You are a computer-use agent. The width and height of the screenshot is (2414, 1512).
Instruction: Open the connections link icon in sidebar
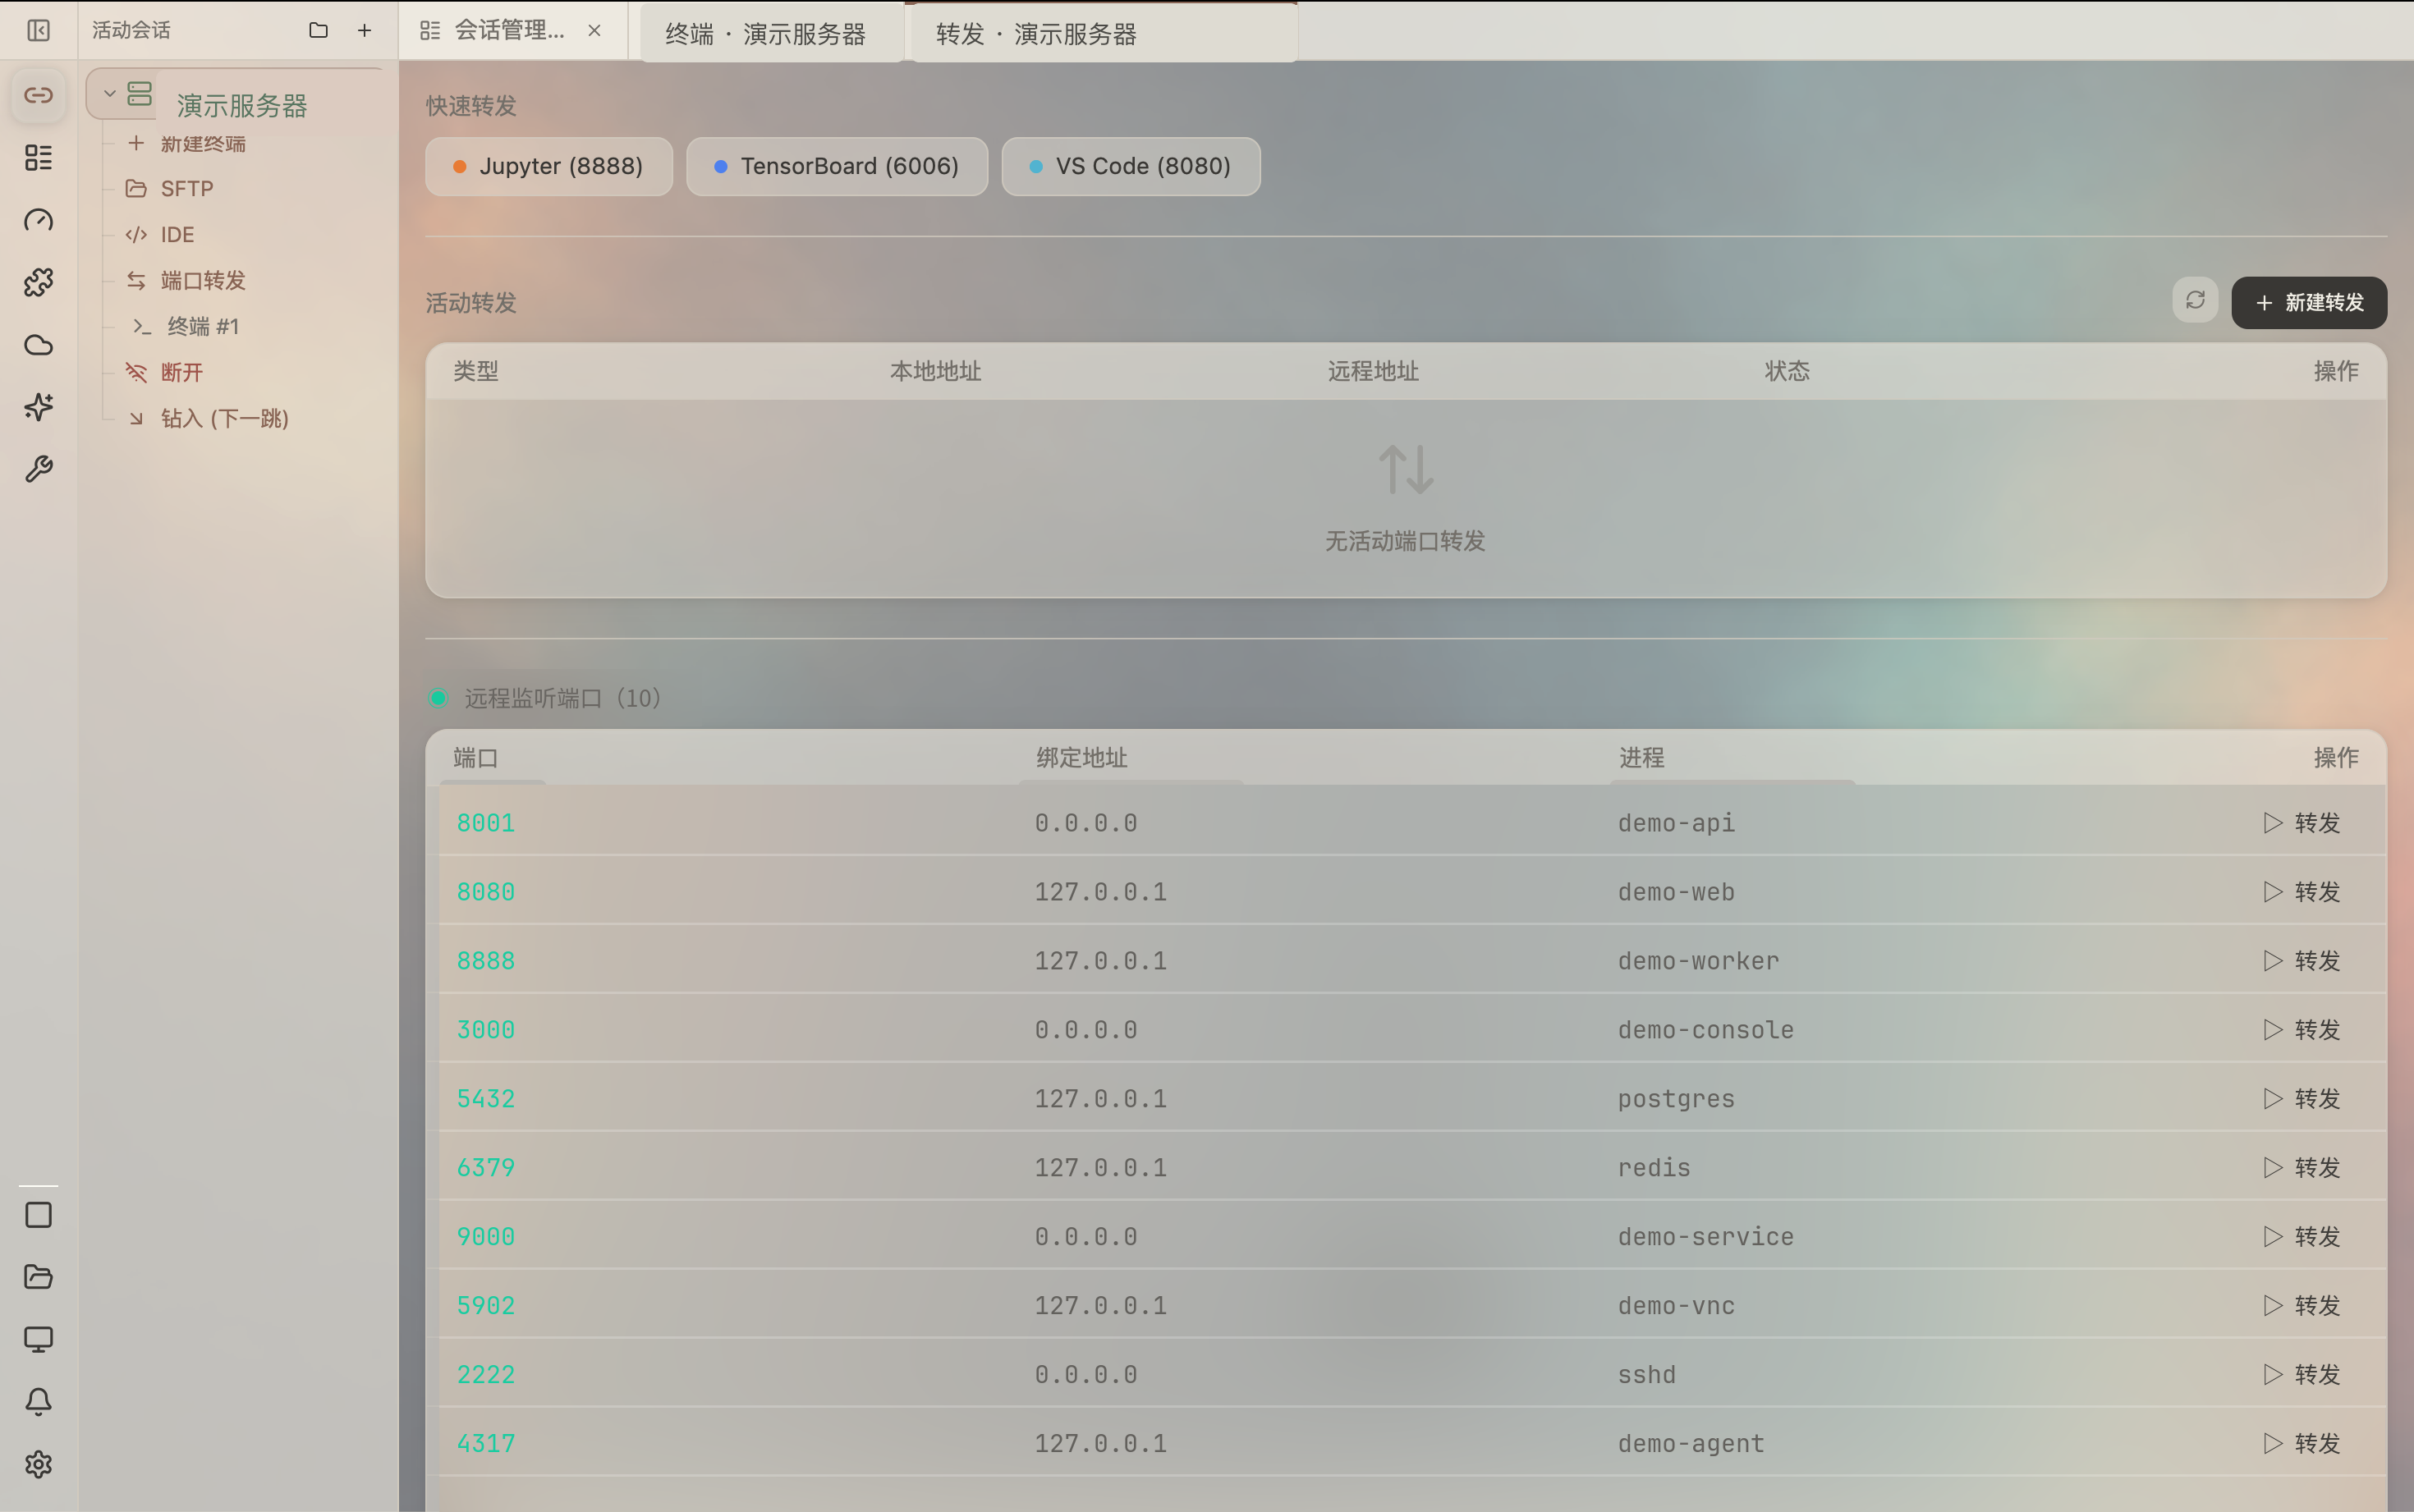click(38, 95)
